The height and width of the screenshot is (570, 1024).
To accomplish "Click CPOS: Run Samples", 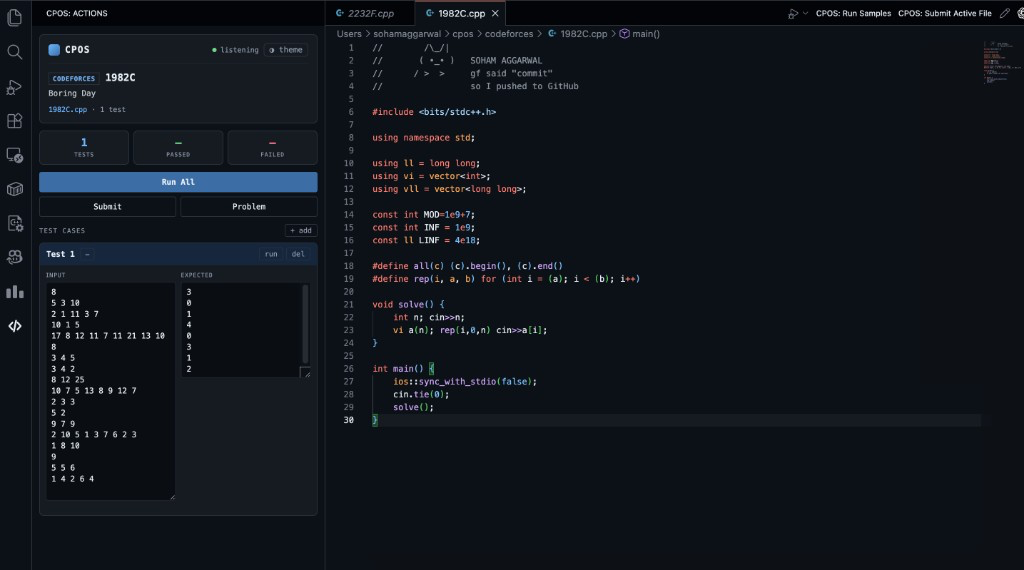I will (x=853, y=13).
